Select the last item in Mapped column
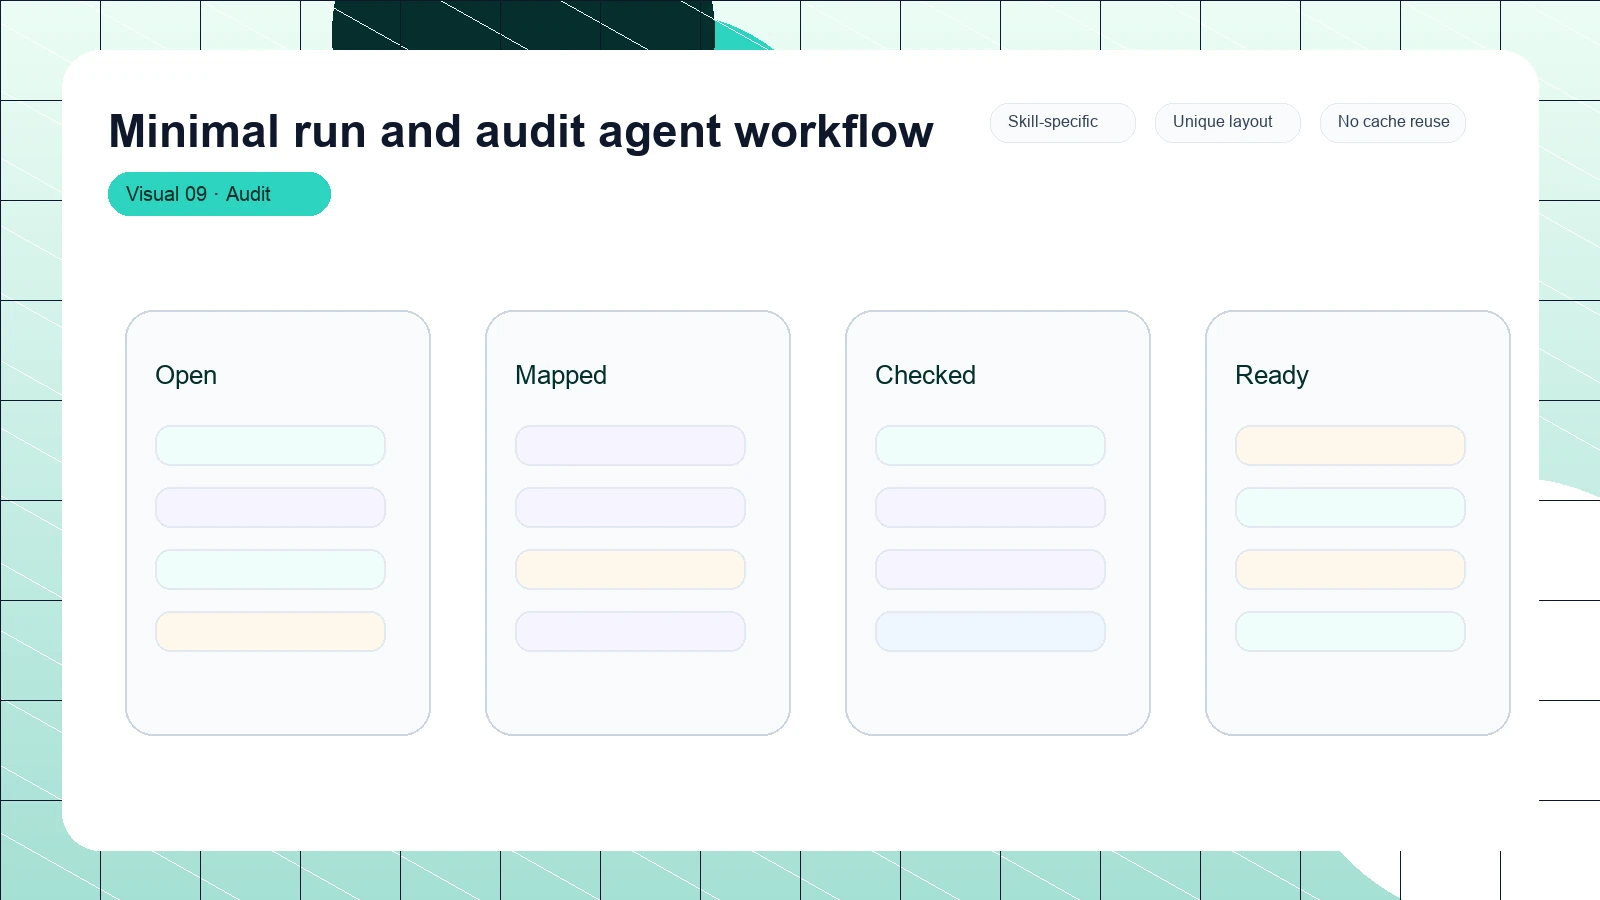 click(x=630, y=632)
